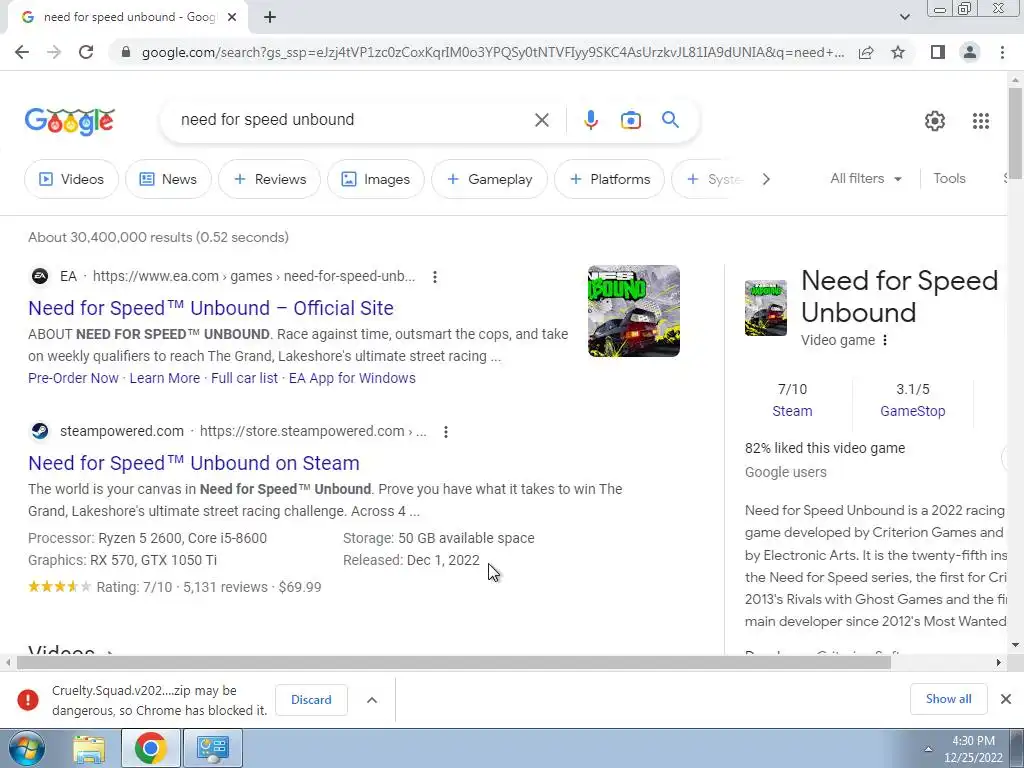Open the All filters dropdown
This screenshot has height=768, width=1024.
(865, 178)
